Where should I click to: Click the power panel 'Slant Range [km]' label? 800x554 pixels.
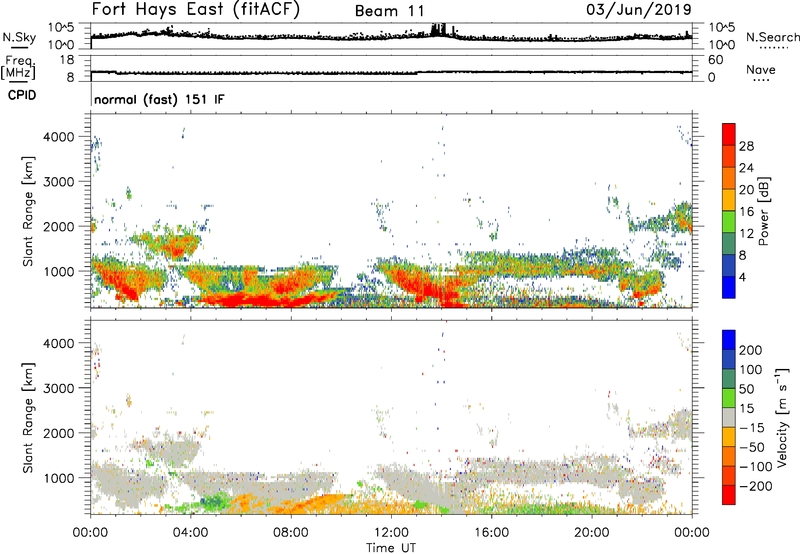tap(28, 211)
